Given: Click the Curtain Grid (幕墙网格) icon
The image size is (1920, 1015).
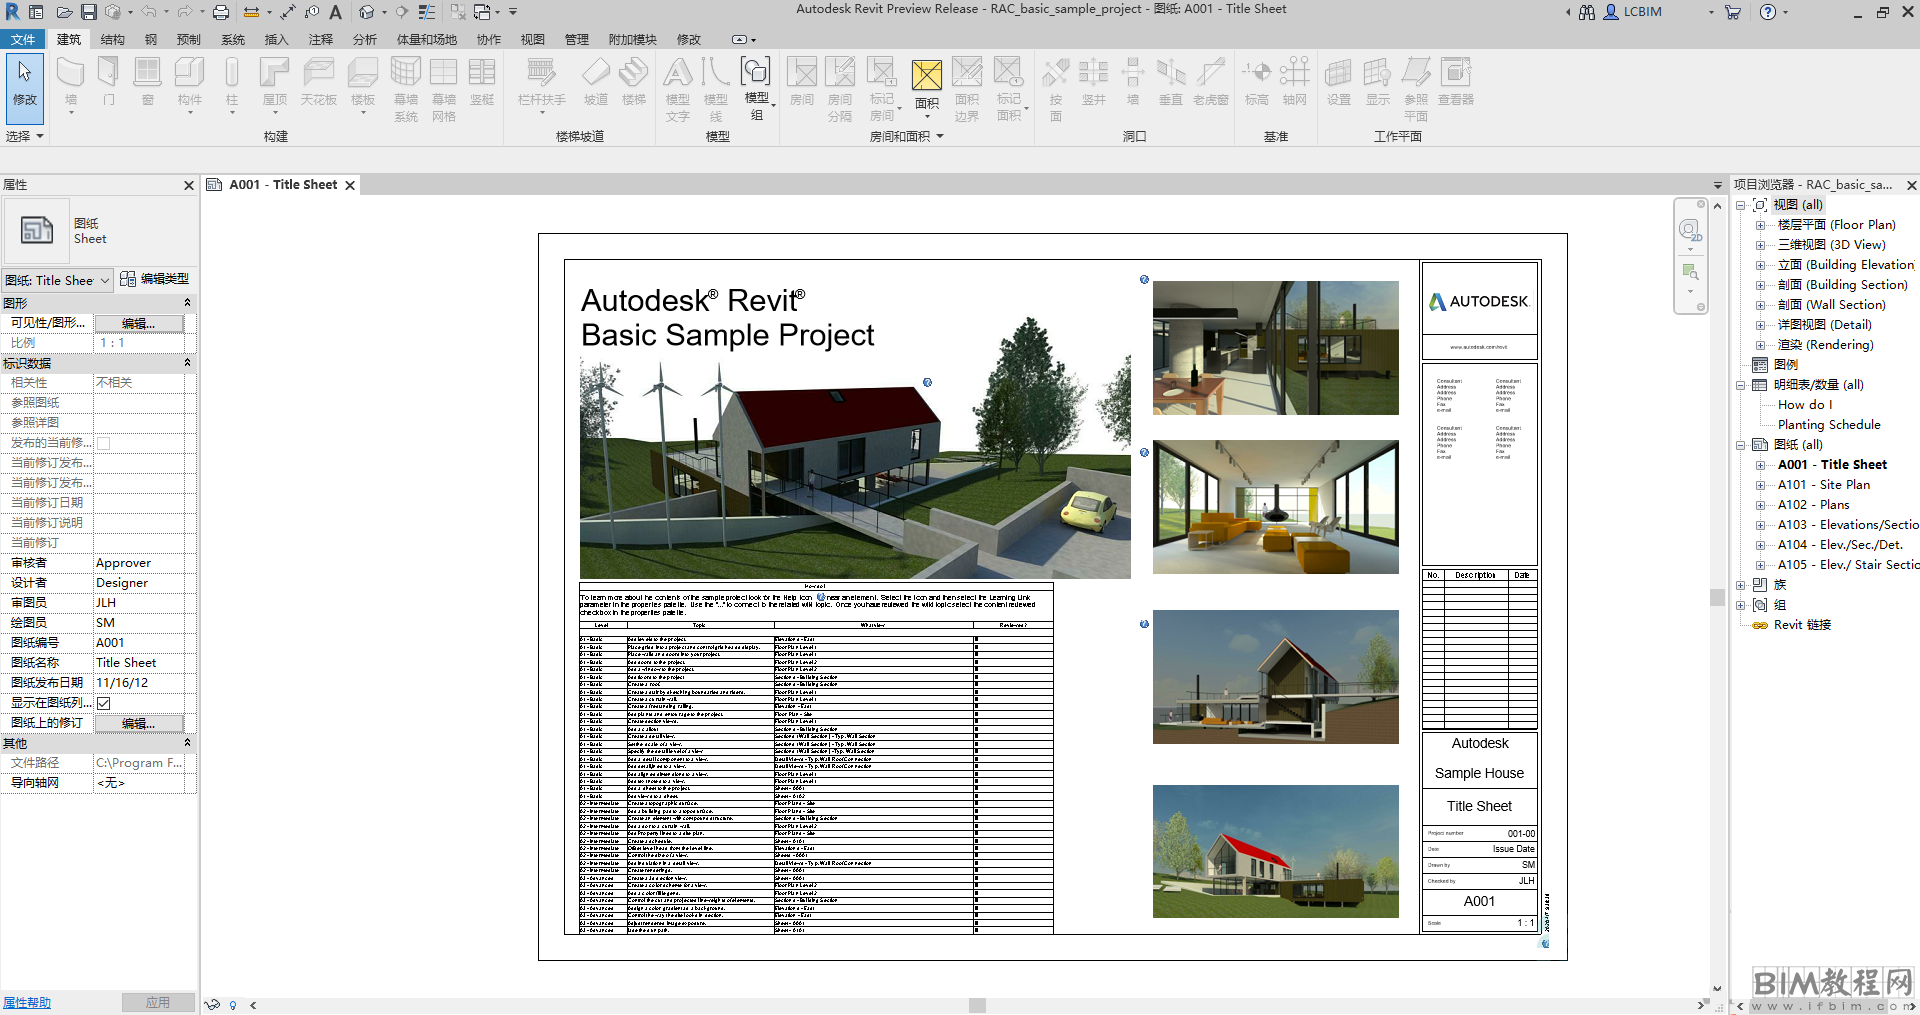Looking at the screenshot, I should point(444,73).
